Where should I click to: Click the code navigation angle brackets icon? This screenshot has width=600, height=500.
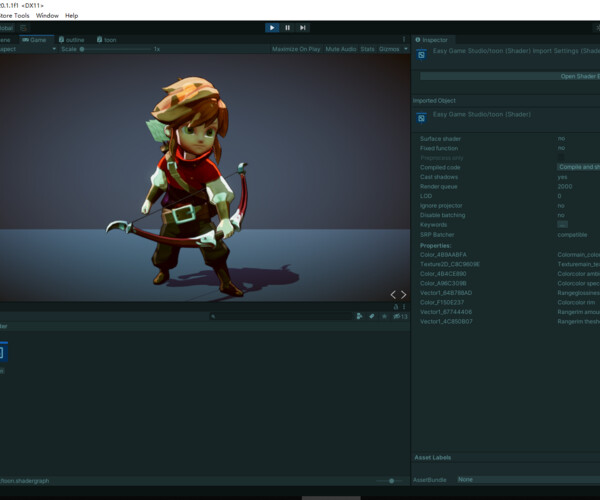(x=398, y=295)
